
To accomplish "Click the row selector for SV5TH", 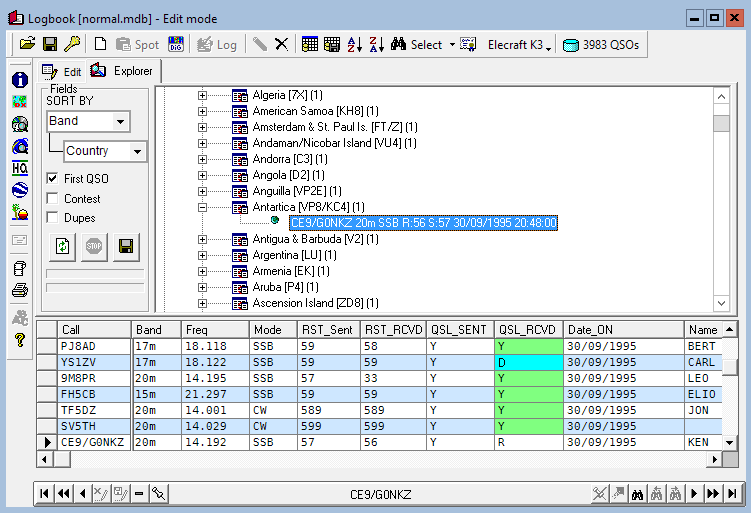I will [47, 426].
